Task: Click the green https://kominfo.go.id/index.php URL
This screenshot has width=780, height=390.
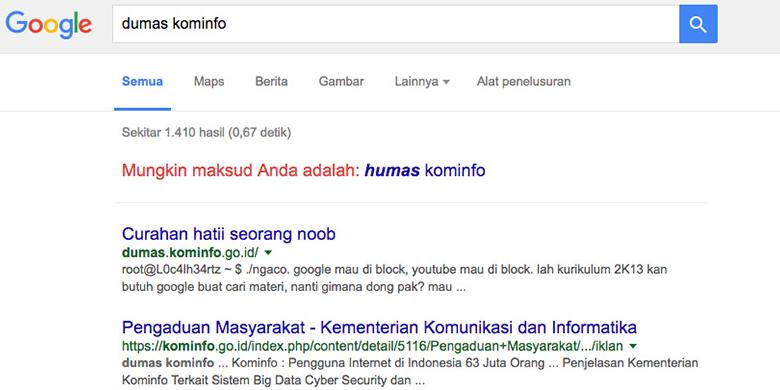Action: tap(372, 346)
